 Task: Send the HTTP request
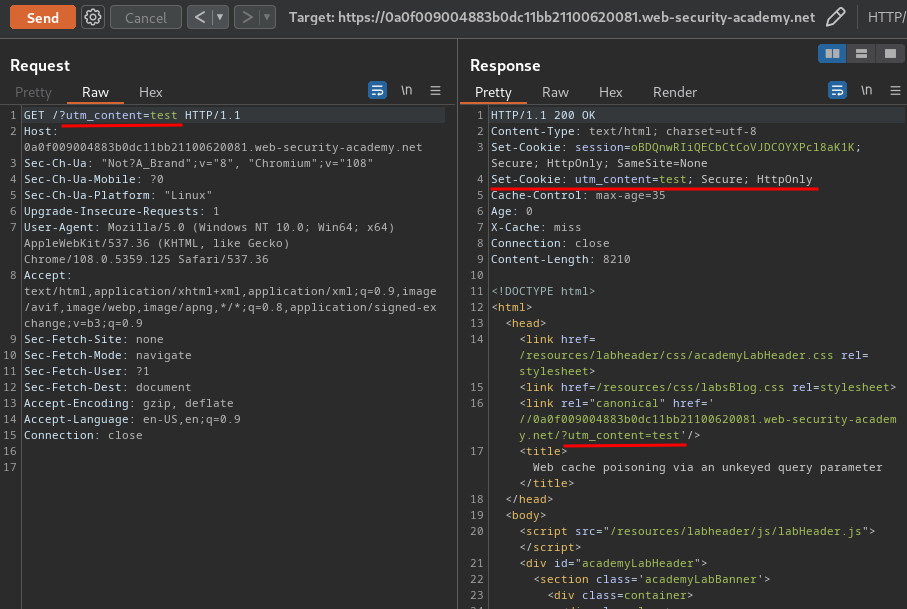click(43, 17)
